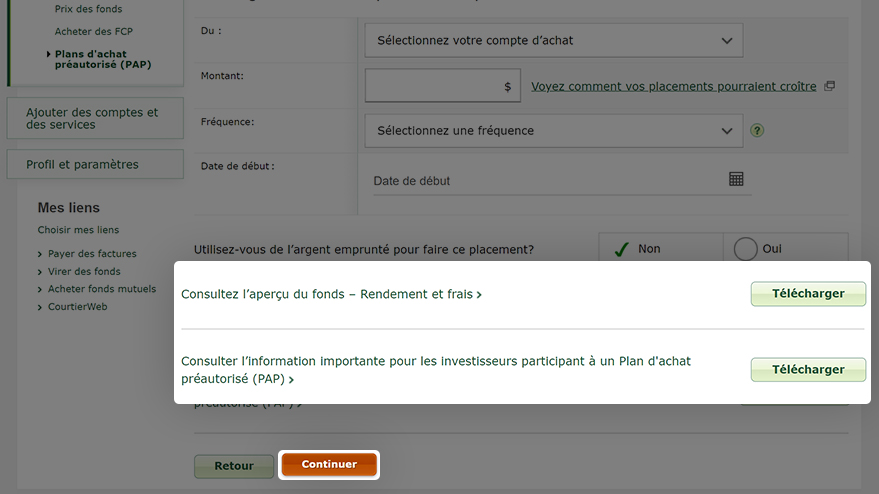Open Profil et paramètres menu section

pyautogui.click(x=95, y=164)
